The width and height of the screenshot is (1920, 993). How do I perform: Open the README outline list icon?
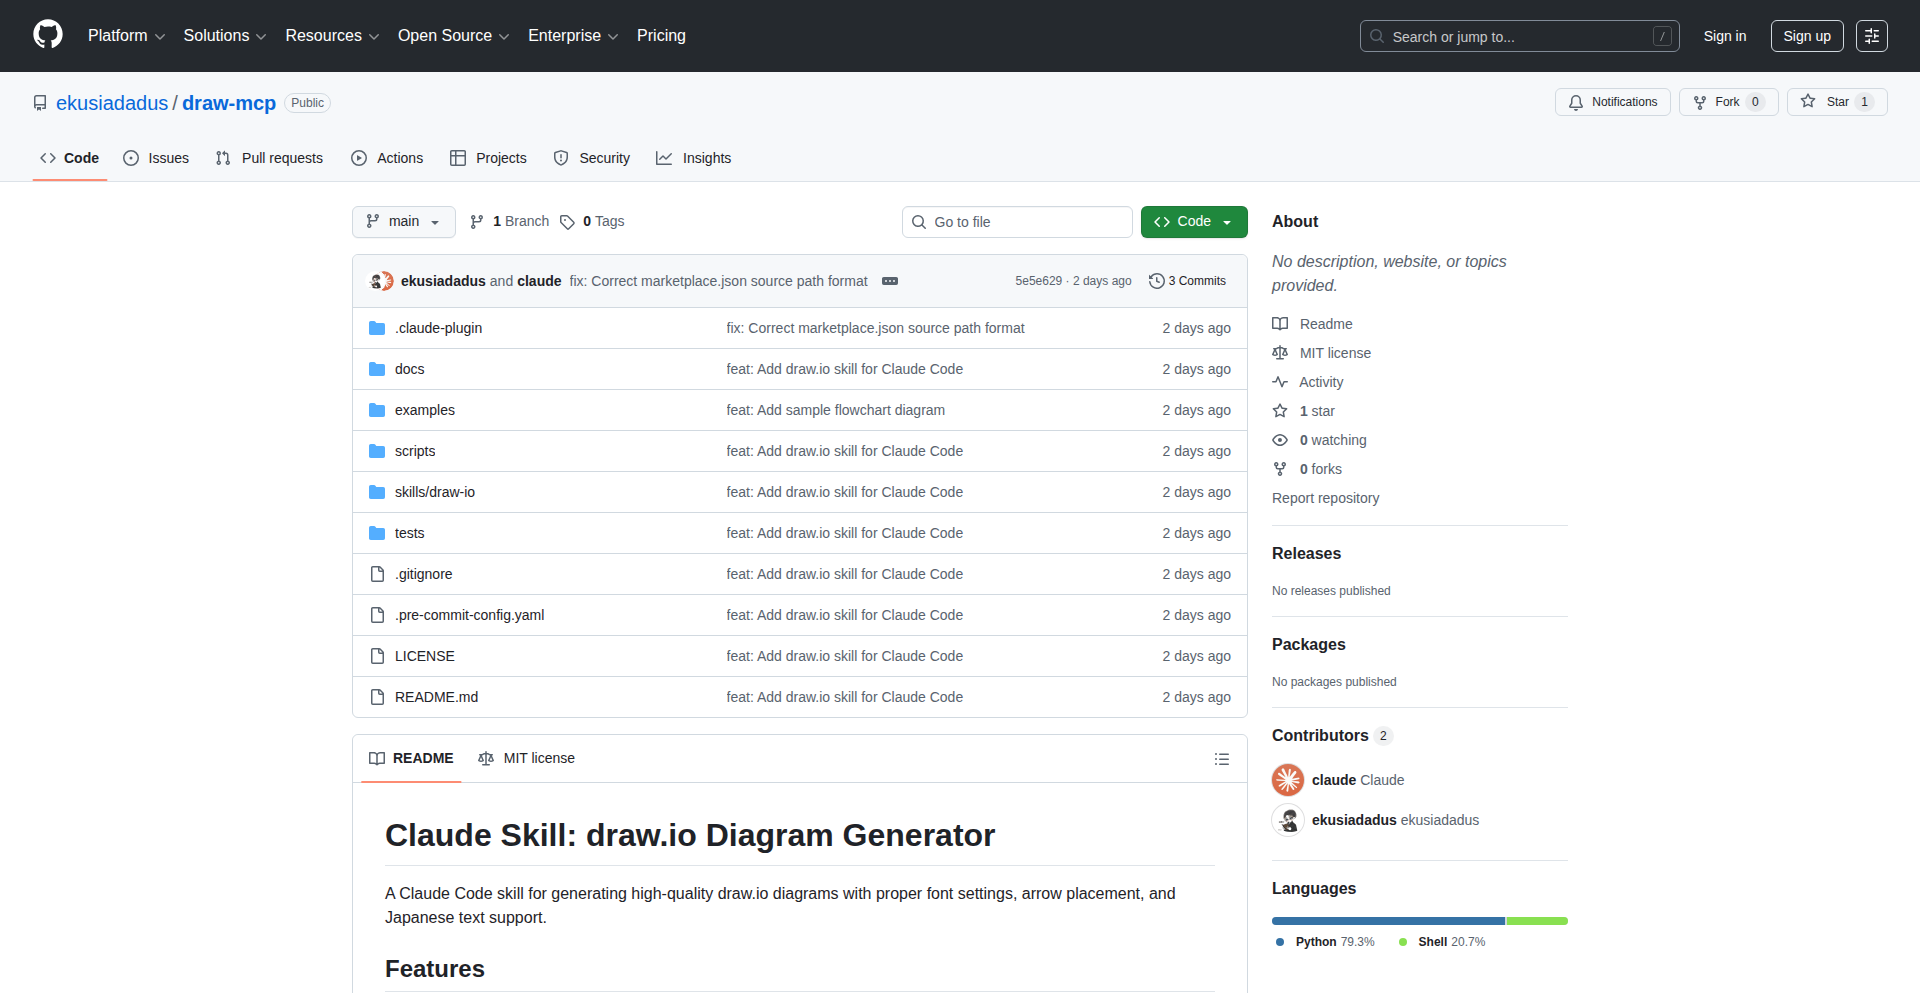click(1221, 759)
